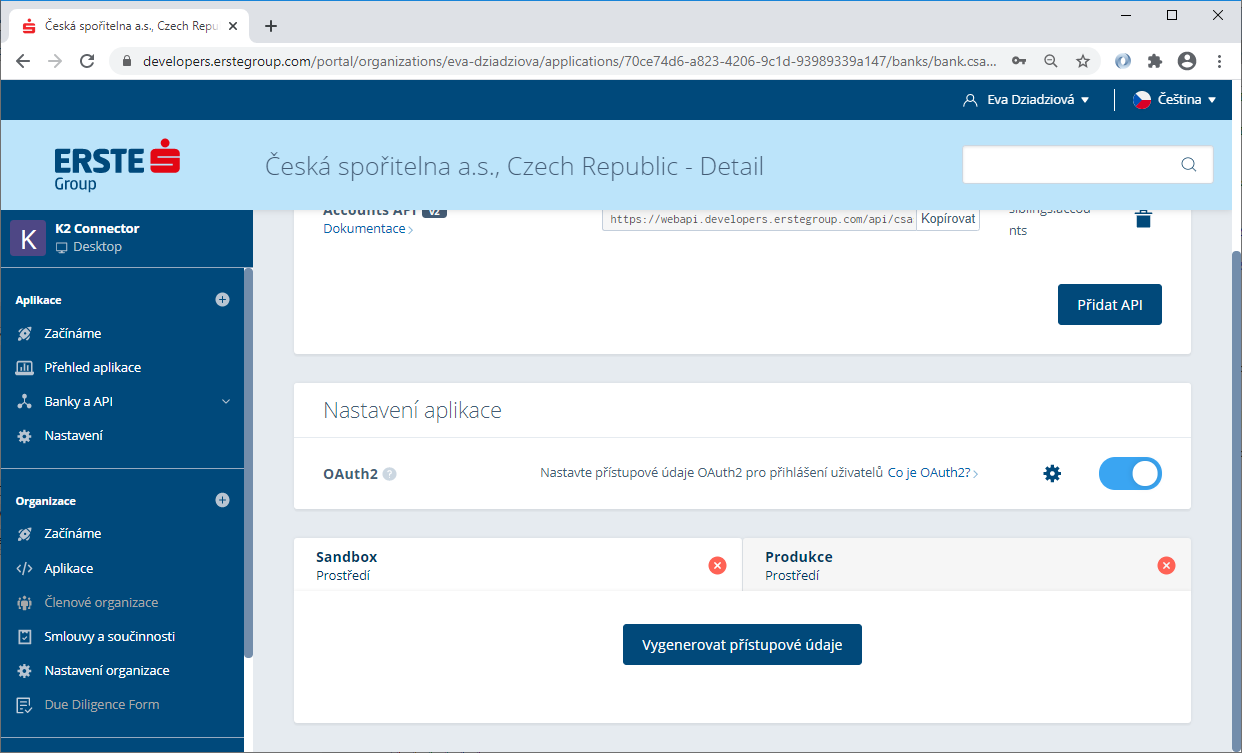Open Začínáme under Aplikace
Viewport: 1242px width, 753px height.
tap(72, 333)
